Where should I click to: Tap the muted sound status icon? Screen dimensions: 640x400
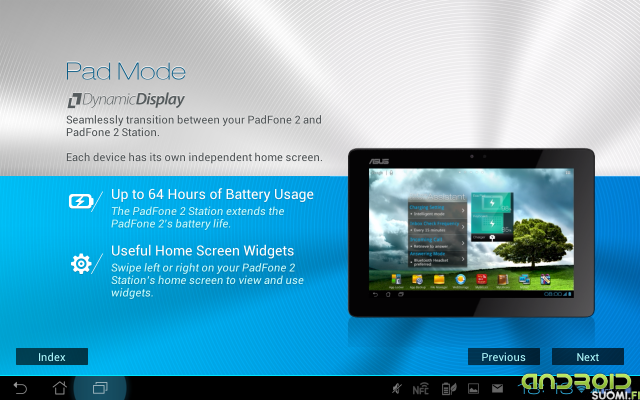[396, 389]
